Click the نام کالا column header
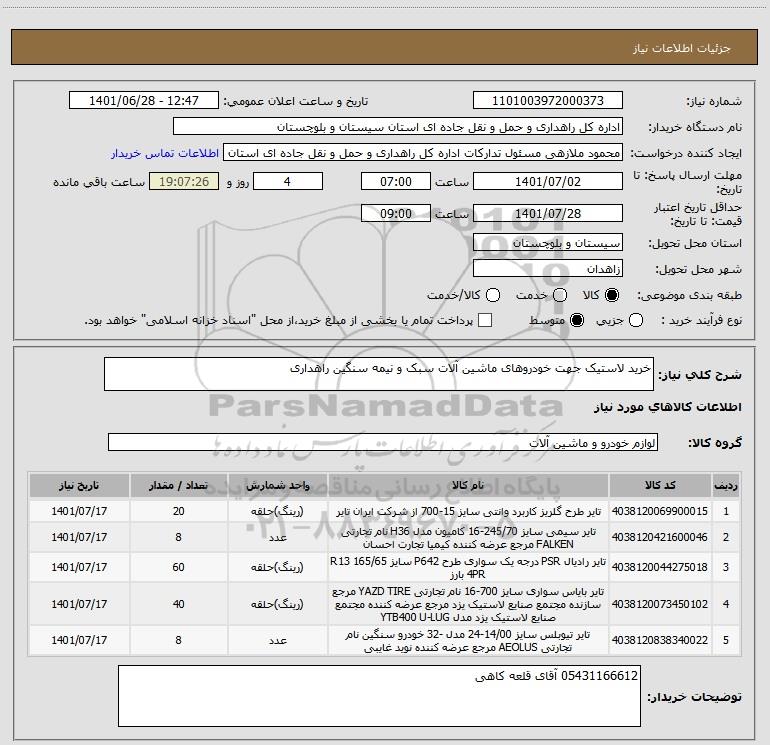770x745 pixels. [468, 485]
